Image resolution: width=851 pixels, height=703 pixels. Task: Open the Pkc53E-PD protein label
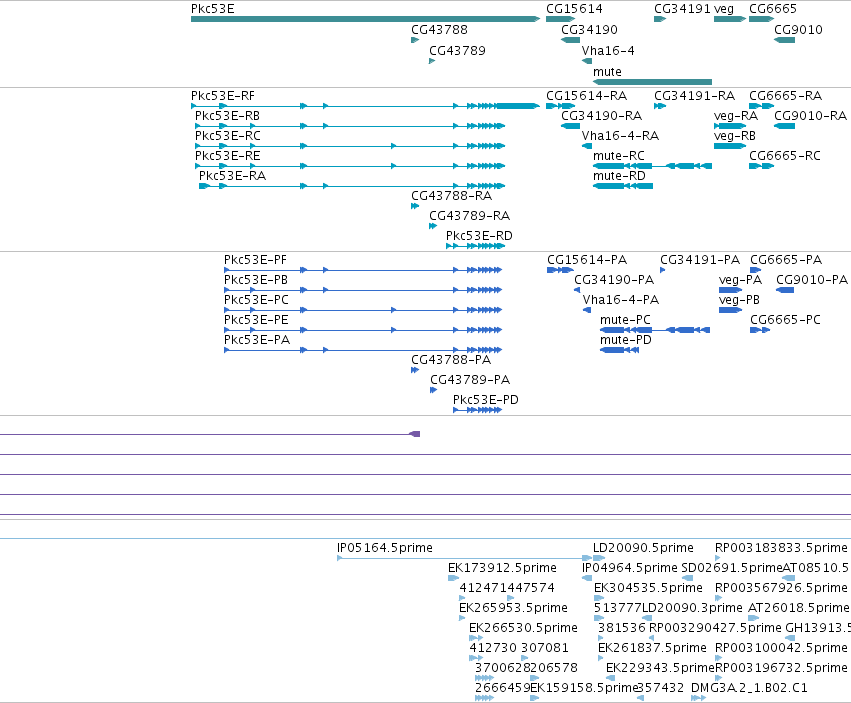pos(486,400)
